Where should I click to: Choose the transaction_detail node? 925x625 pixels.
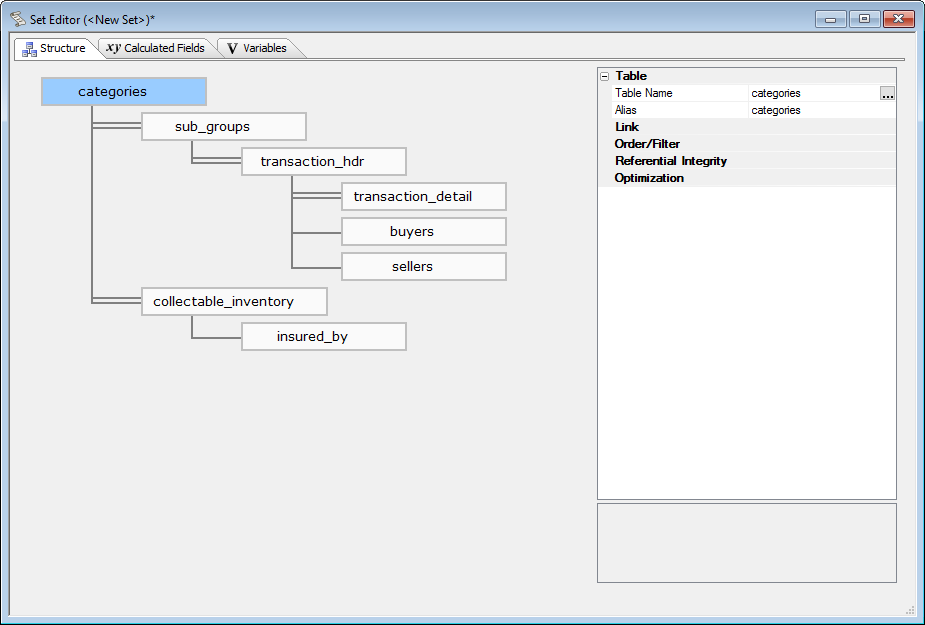[x=423, y=197]
